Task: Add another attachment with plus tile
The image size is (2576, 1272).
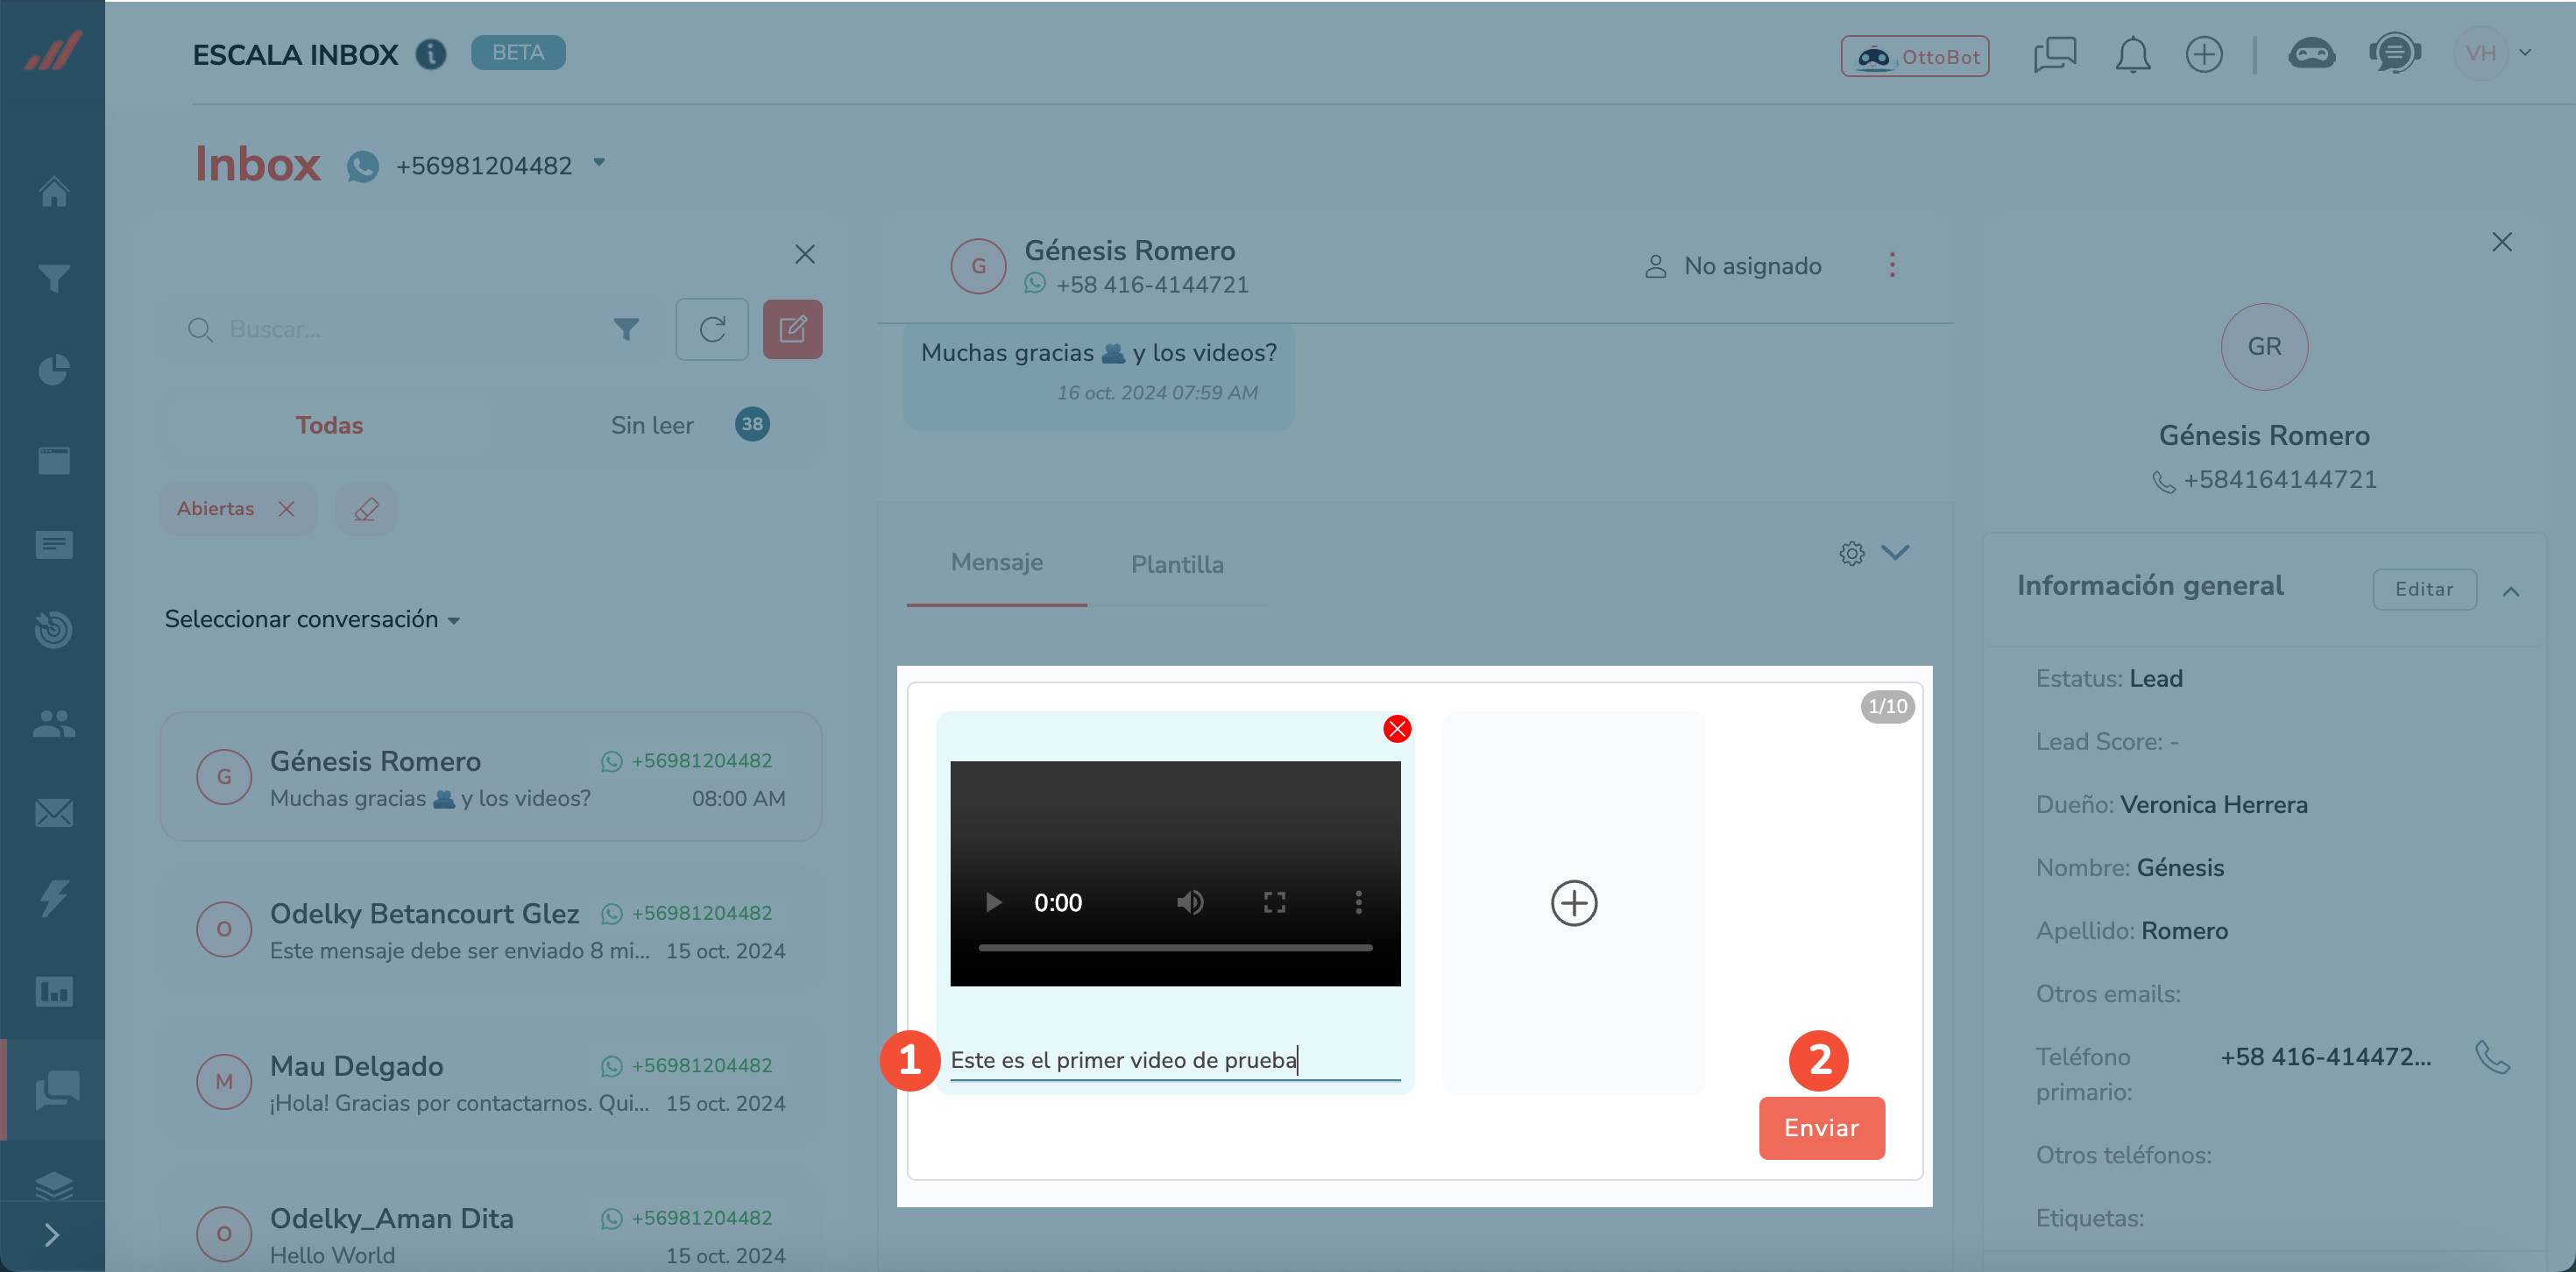Action: point(1574,903)
